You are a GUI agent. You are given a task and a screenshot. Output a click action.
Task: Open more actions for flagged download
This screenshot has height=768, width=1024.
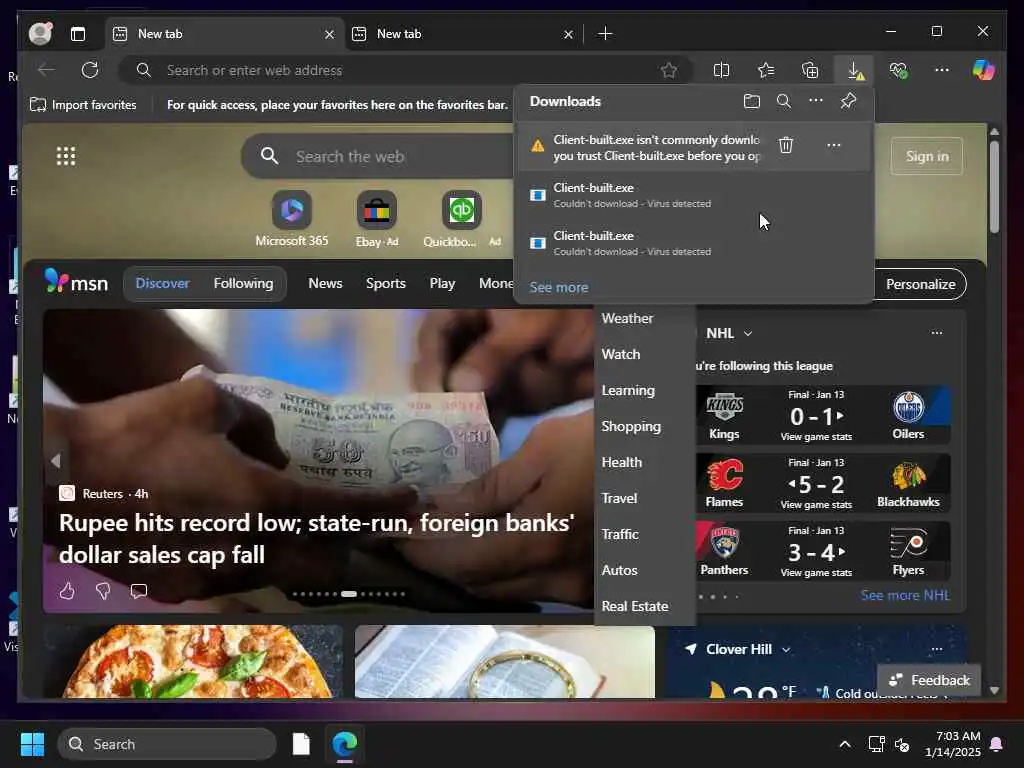tap(833, 145)
